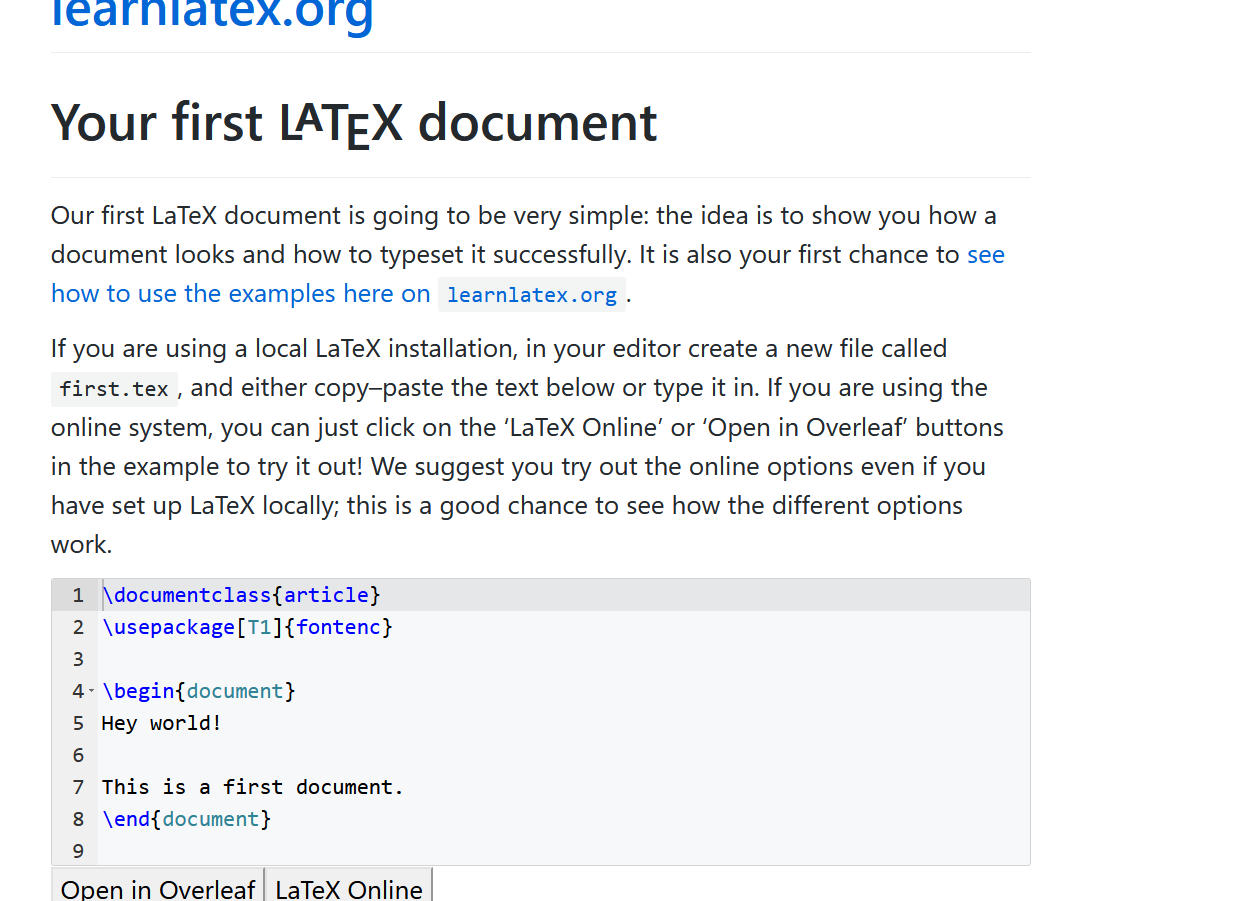This screenshot has height=901, width=1242.
Task: Click line number 5 beside 'Hey world!'
Action: tap(77, 722)
